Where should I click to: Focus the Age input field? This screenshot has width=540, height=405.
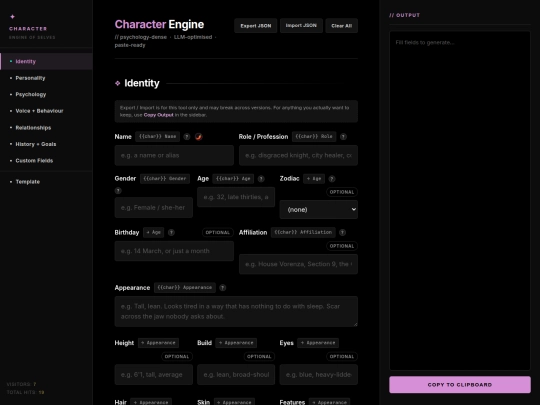(236, 197)
